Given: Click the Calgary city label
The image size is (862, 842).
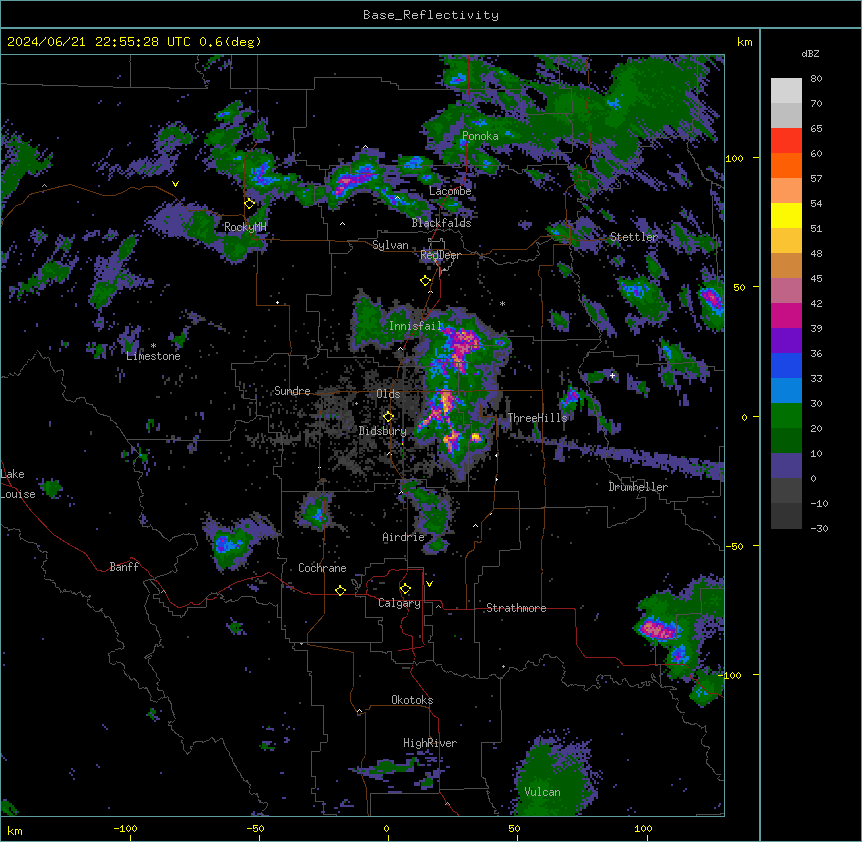Looking at the screenshot, I should [x=399, y=603].
